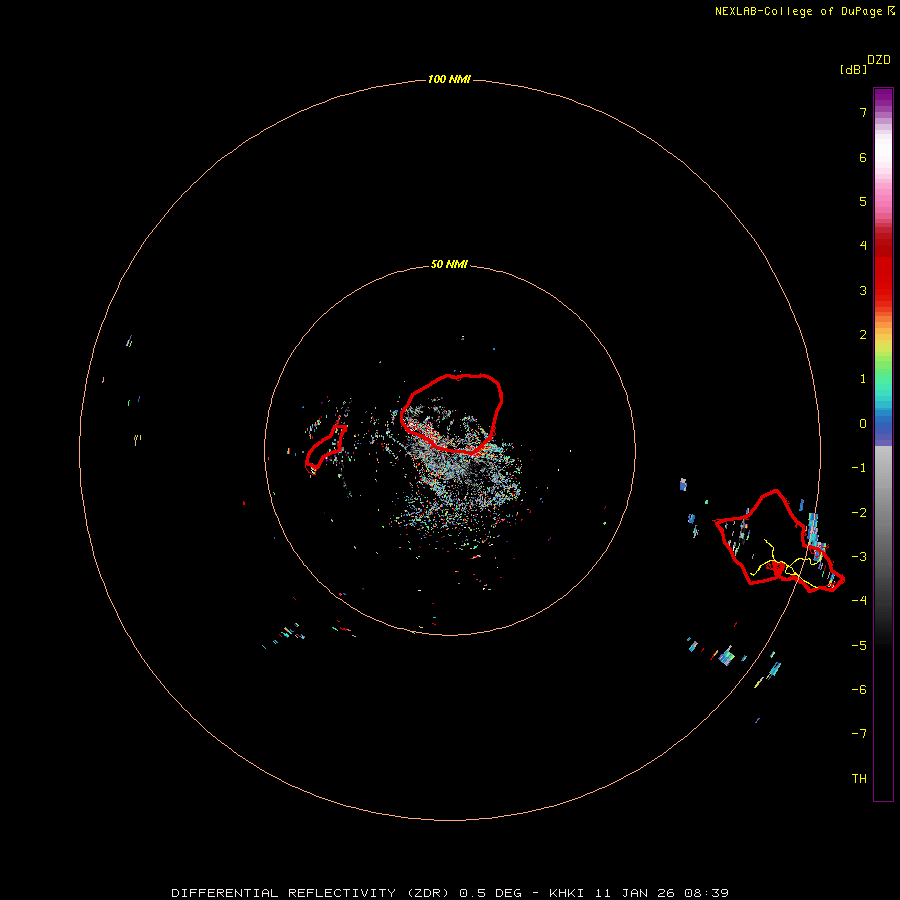
Task: Click the -1 value on the color scale
Action: [x=859, y=468]
